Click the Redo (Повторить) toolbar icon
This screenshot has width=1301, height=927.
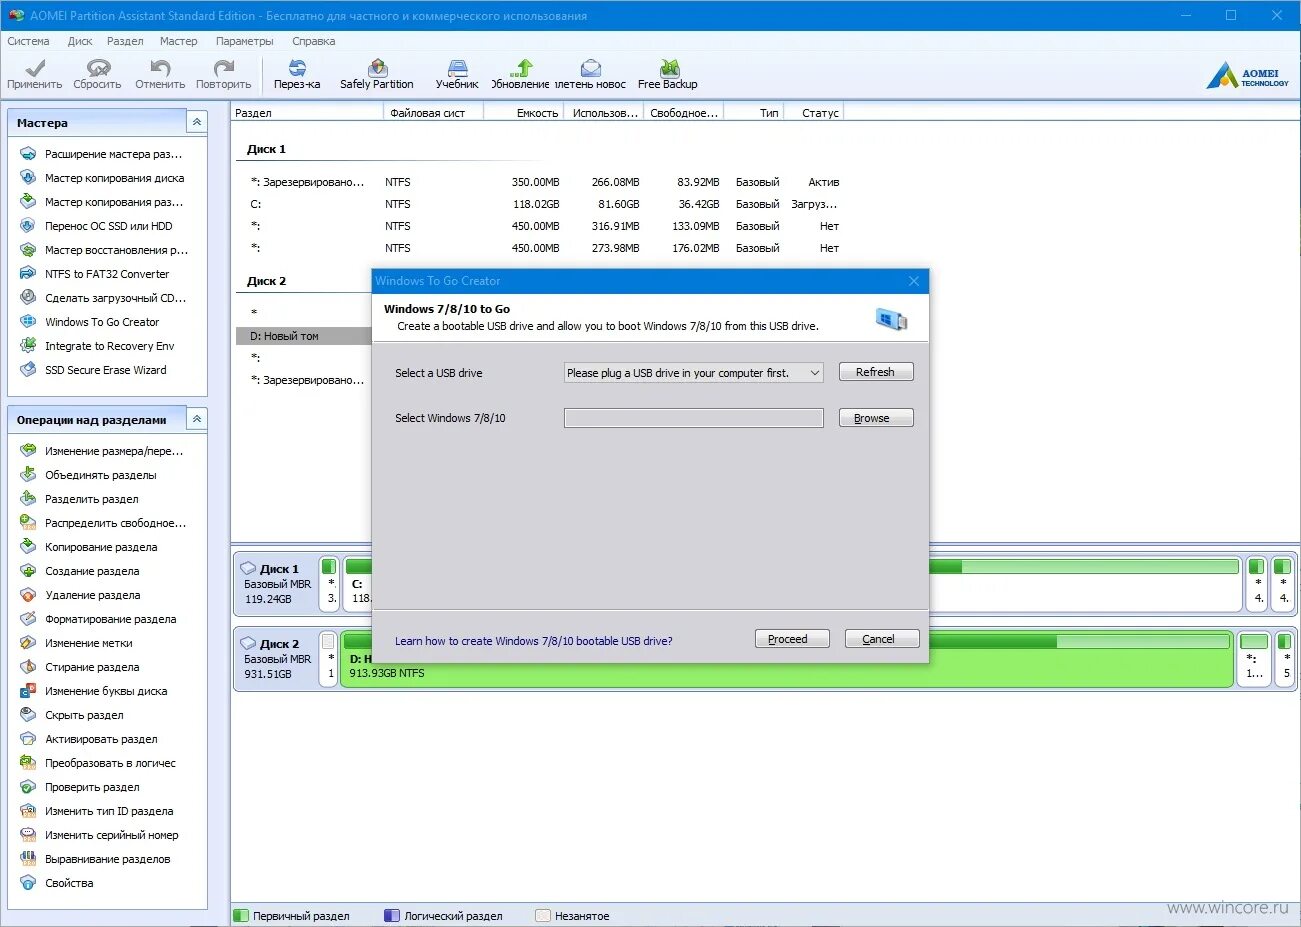(x=223, y=74)
